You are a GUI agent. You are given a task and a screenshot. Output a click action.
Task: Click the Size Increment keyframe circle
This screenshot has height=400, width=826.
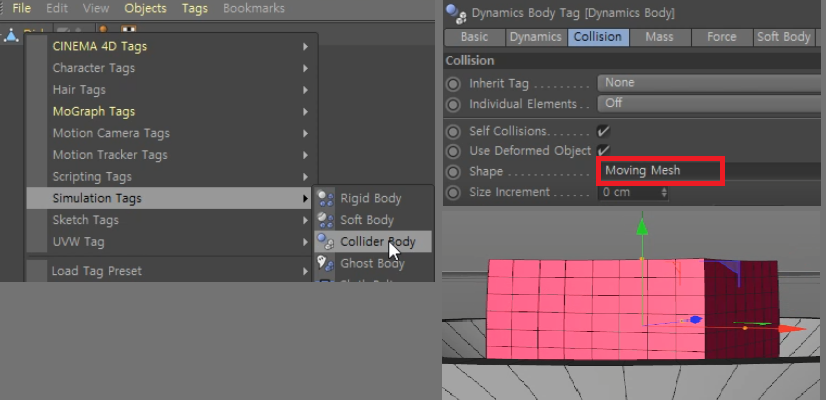pyautogui.click(x=453, y=192)
